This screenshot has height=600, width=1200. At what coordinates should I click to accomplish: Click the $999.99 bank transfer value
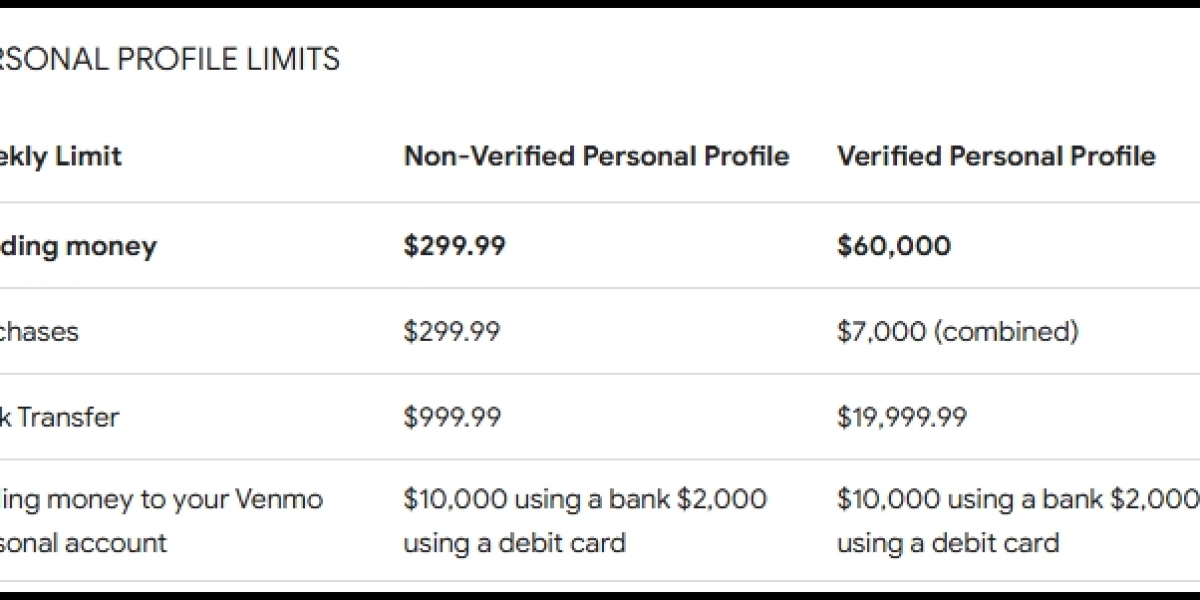pos(452,416)
